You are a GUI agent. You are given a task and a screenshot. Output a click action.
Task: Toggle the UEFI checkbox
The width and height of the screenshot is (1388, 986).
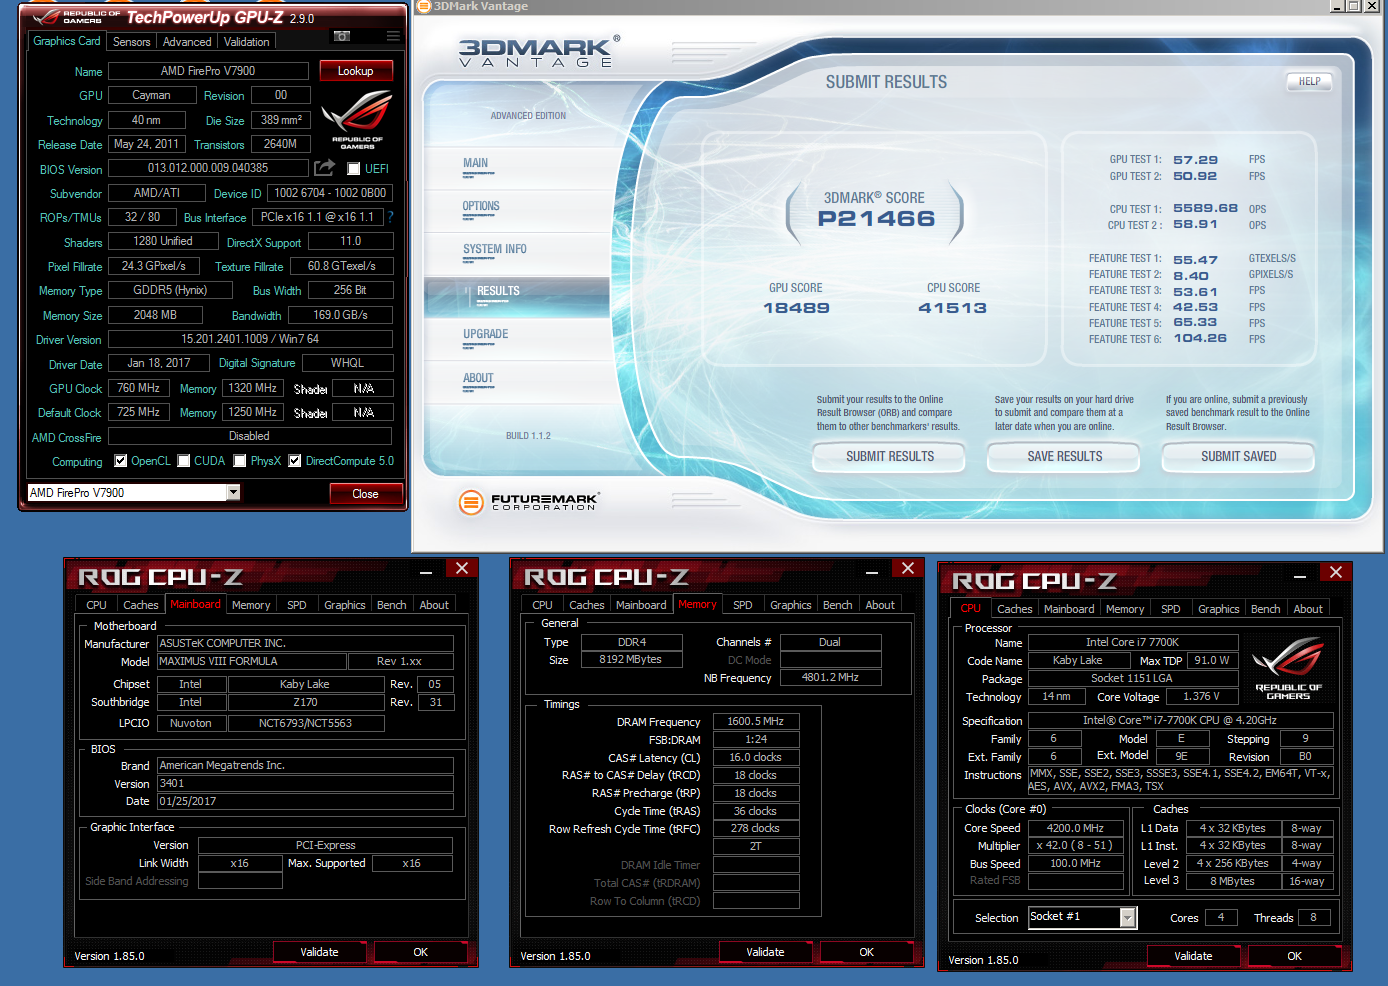click(353, 169)
